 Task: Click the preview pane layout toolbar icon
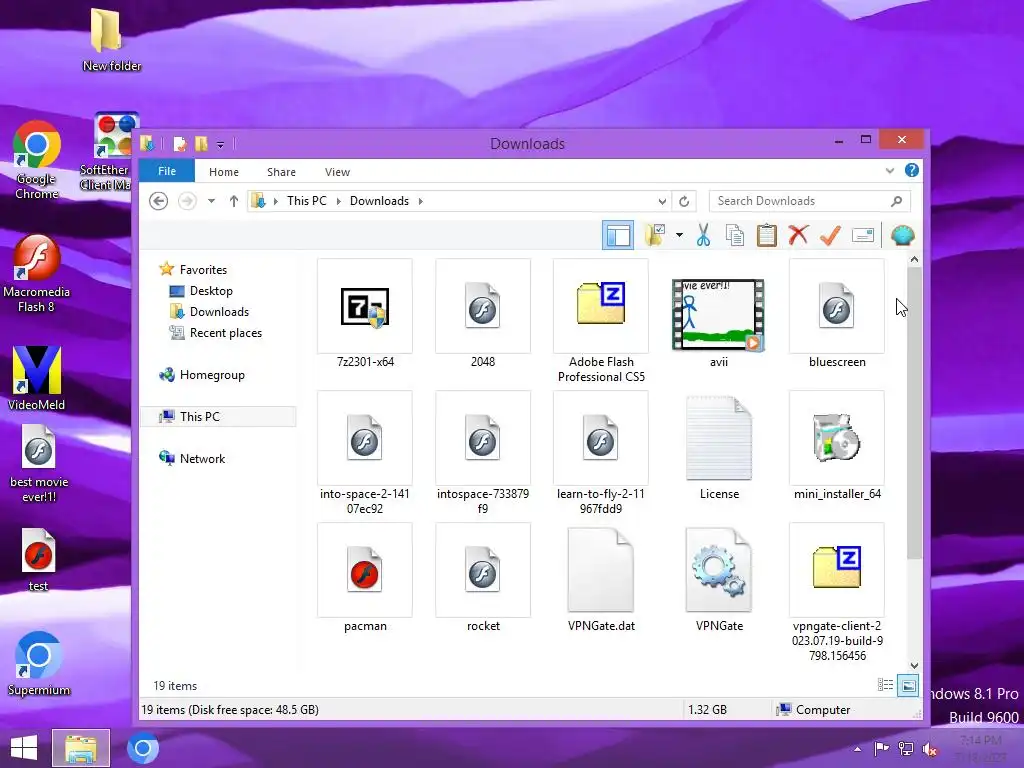618,236
